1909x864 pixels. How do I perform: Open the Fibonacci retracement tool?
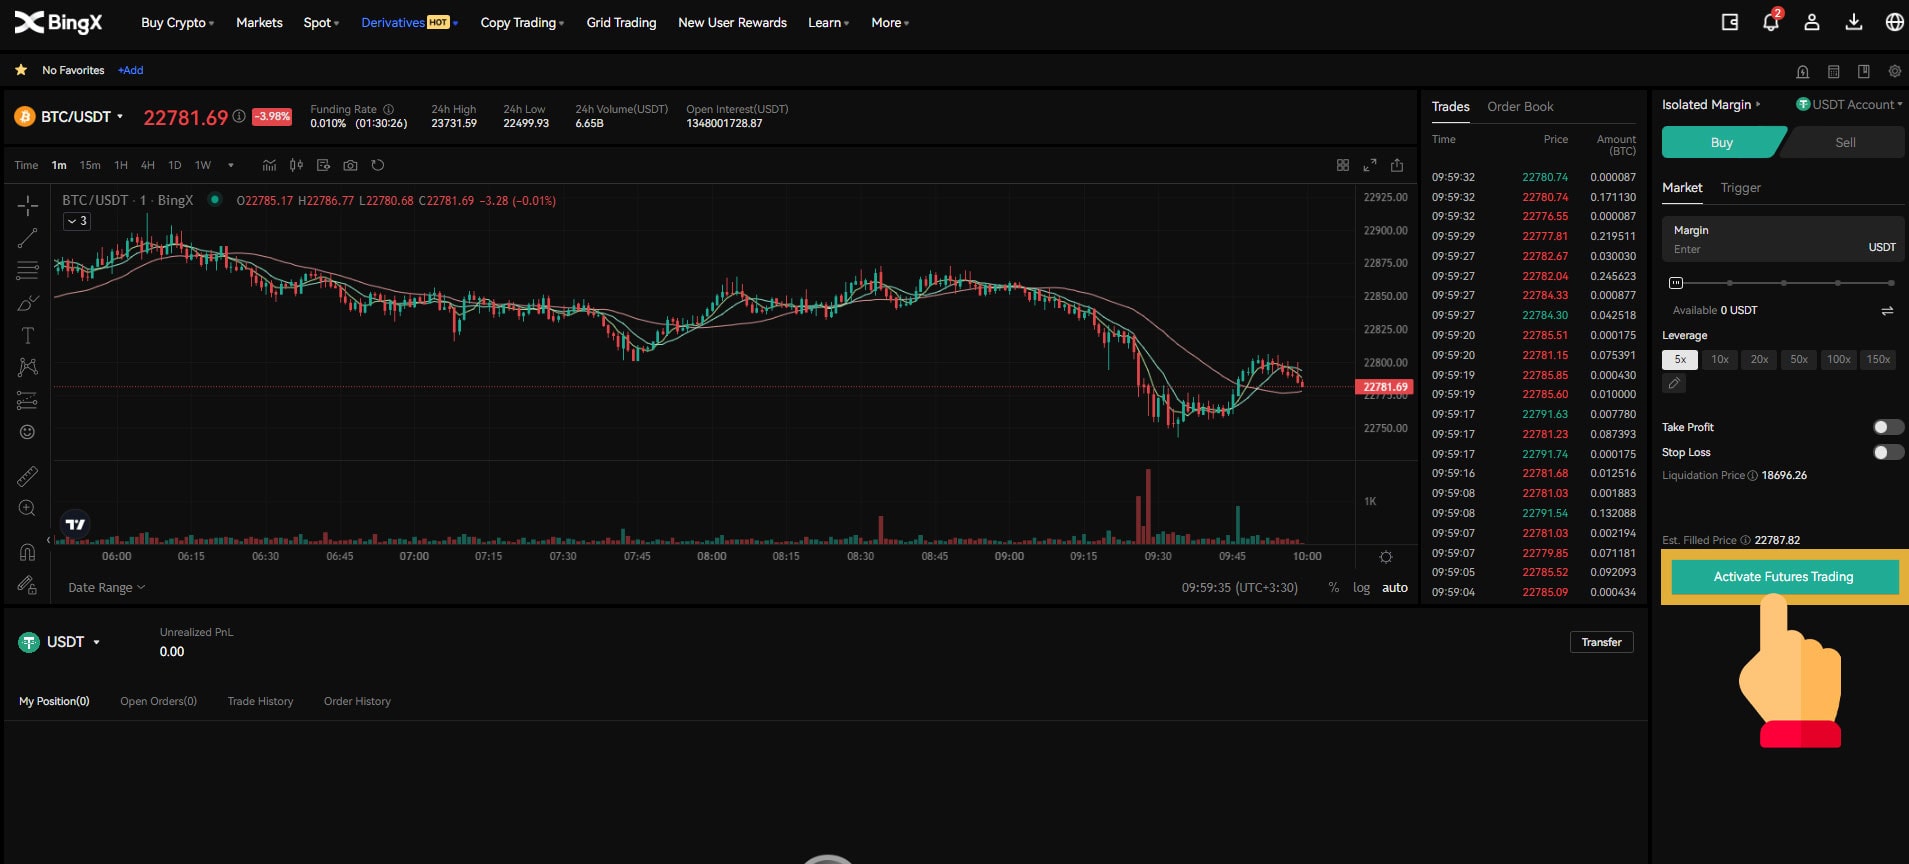(x=28, y=270)
